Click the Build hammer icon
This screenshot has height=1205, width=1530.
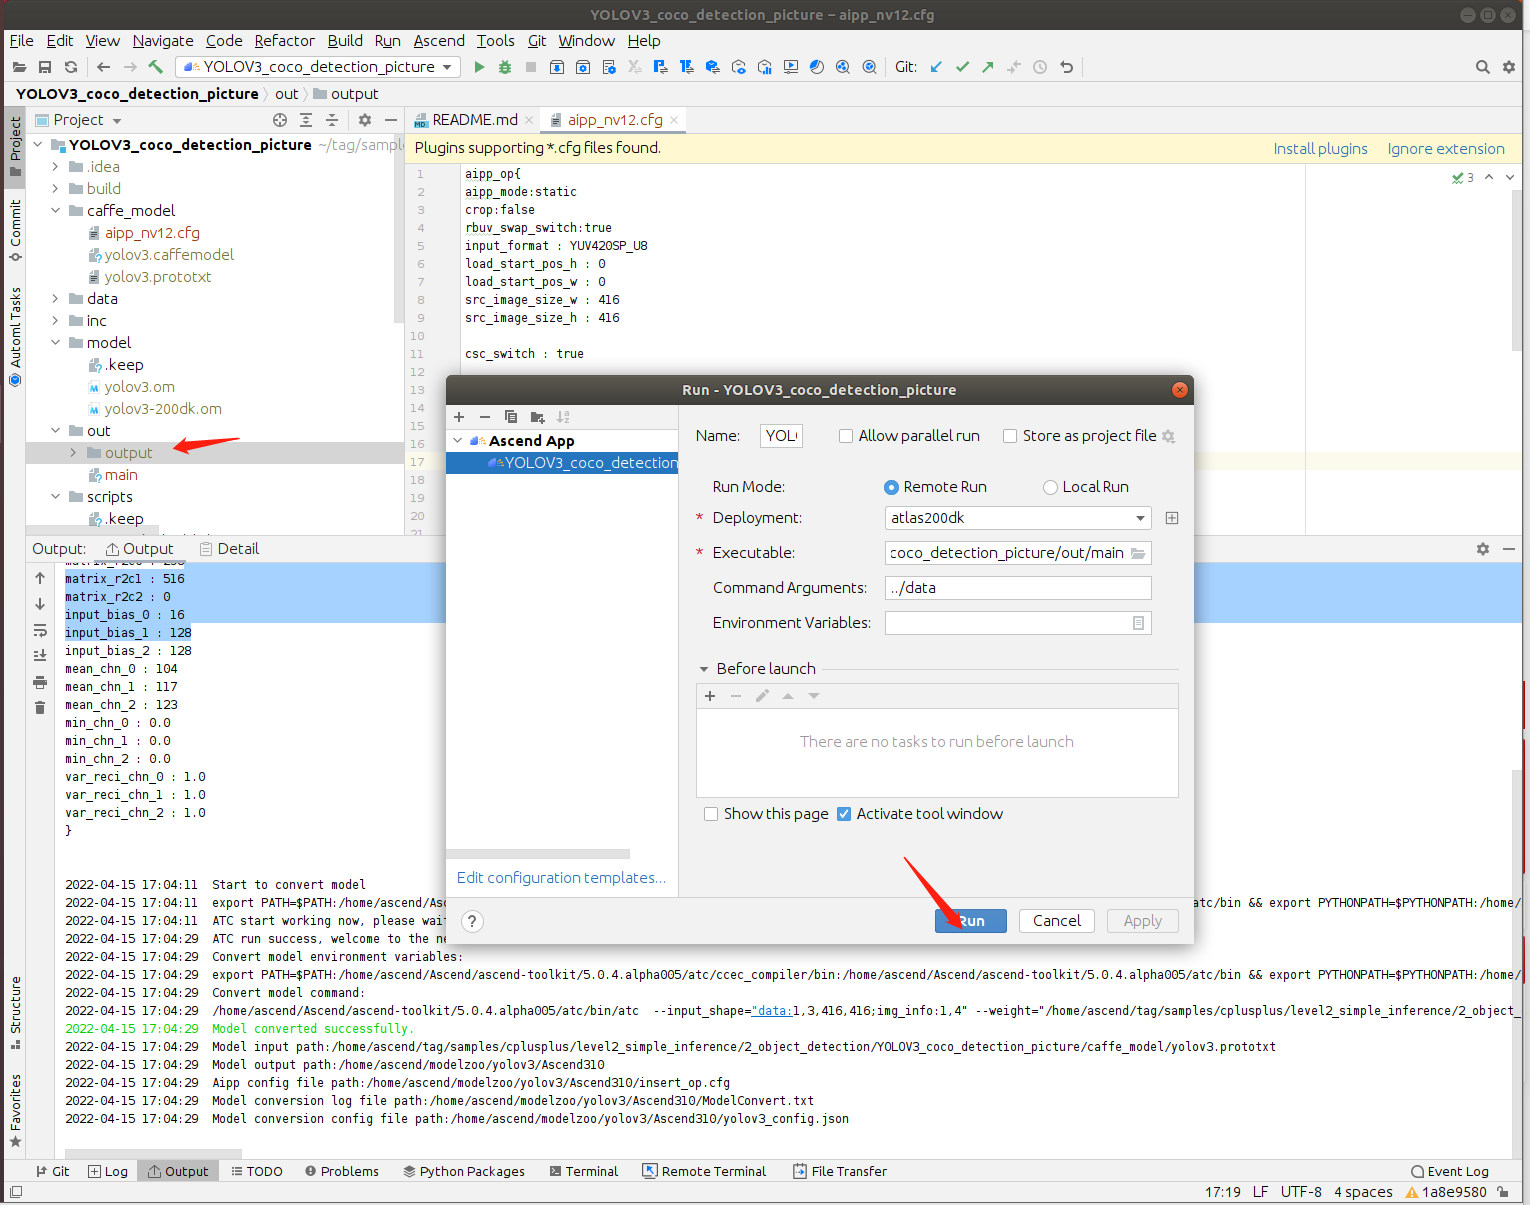(x=156, y=67)
